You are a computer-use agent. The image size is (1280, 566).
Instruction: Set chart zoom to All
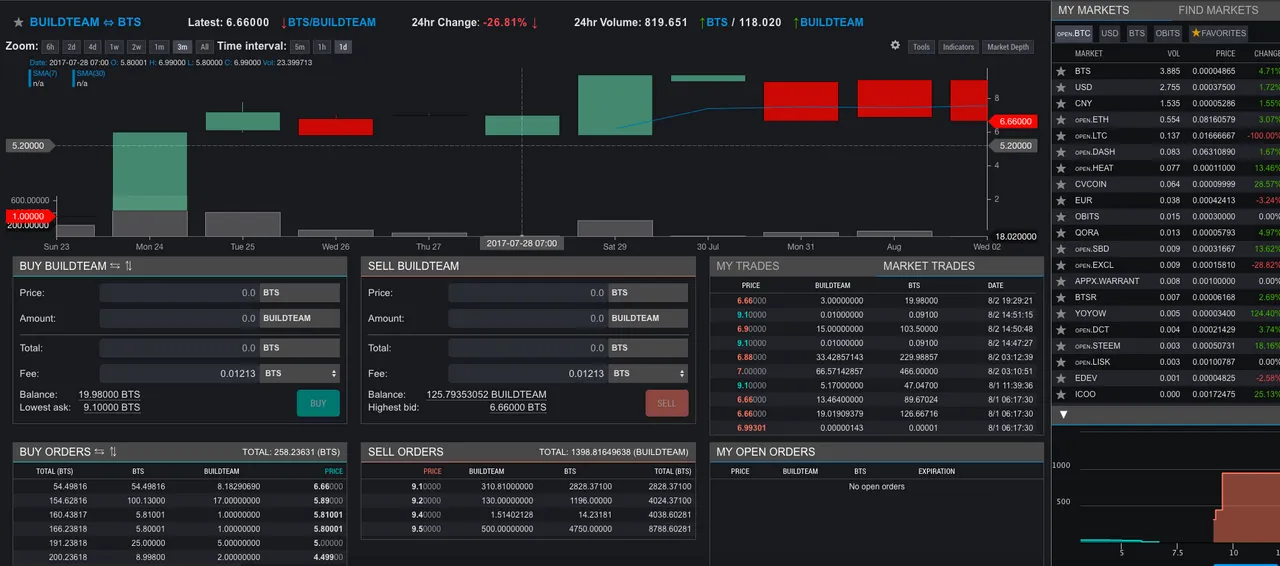click(204, 46)
